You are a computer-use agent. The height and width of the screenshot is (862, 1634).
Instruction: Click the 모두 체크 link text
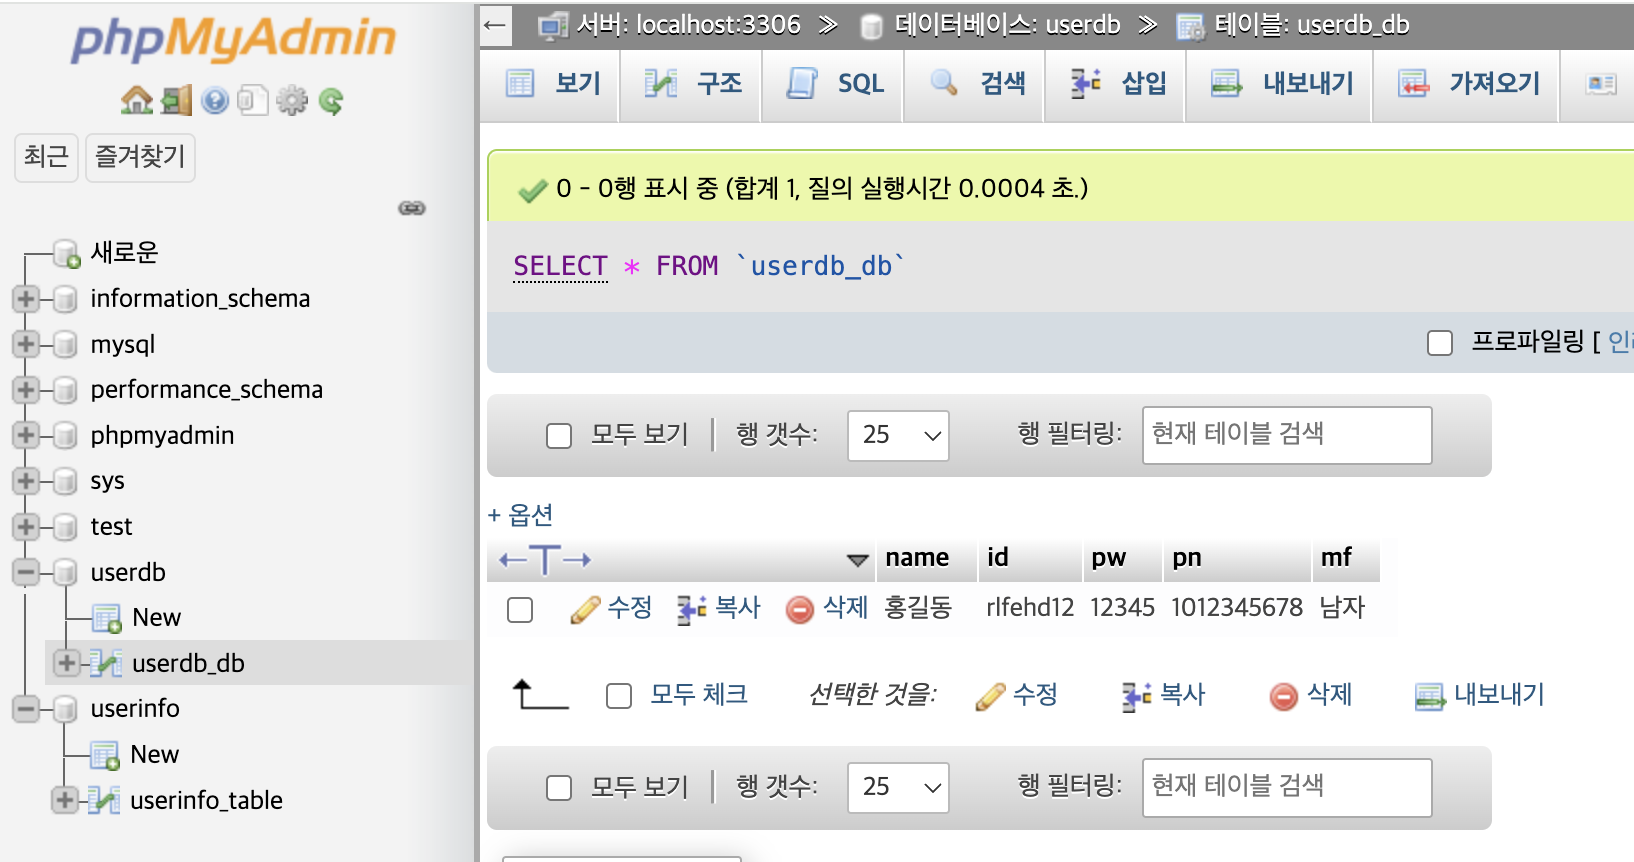[699, 695]
